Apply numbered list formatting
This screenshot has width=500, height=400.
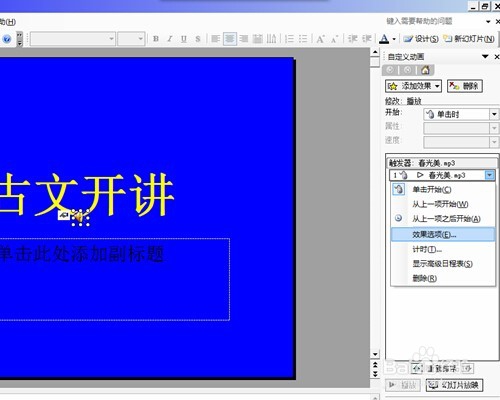click(289, 39)
